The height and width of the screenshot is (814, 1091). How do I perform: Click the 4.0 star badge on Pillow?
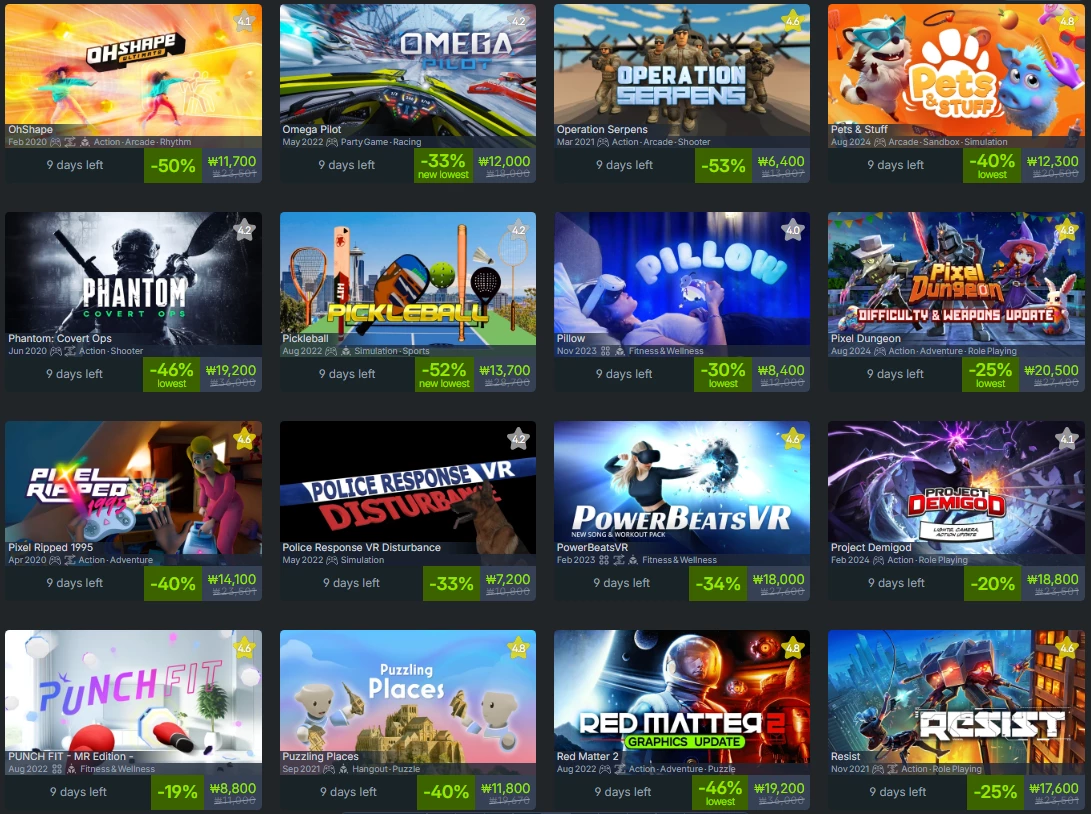[x=793, y=230]
